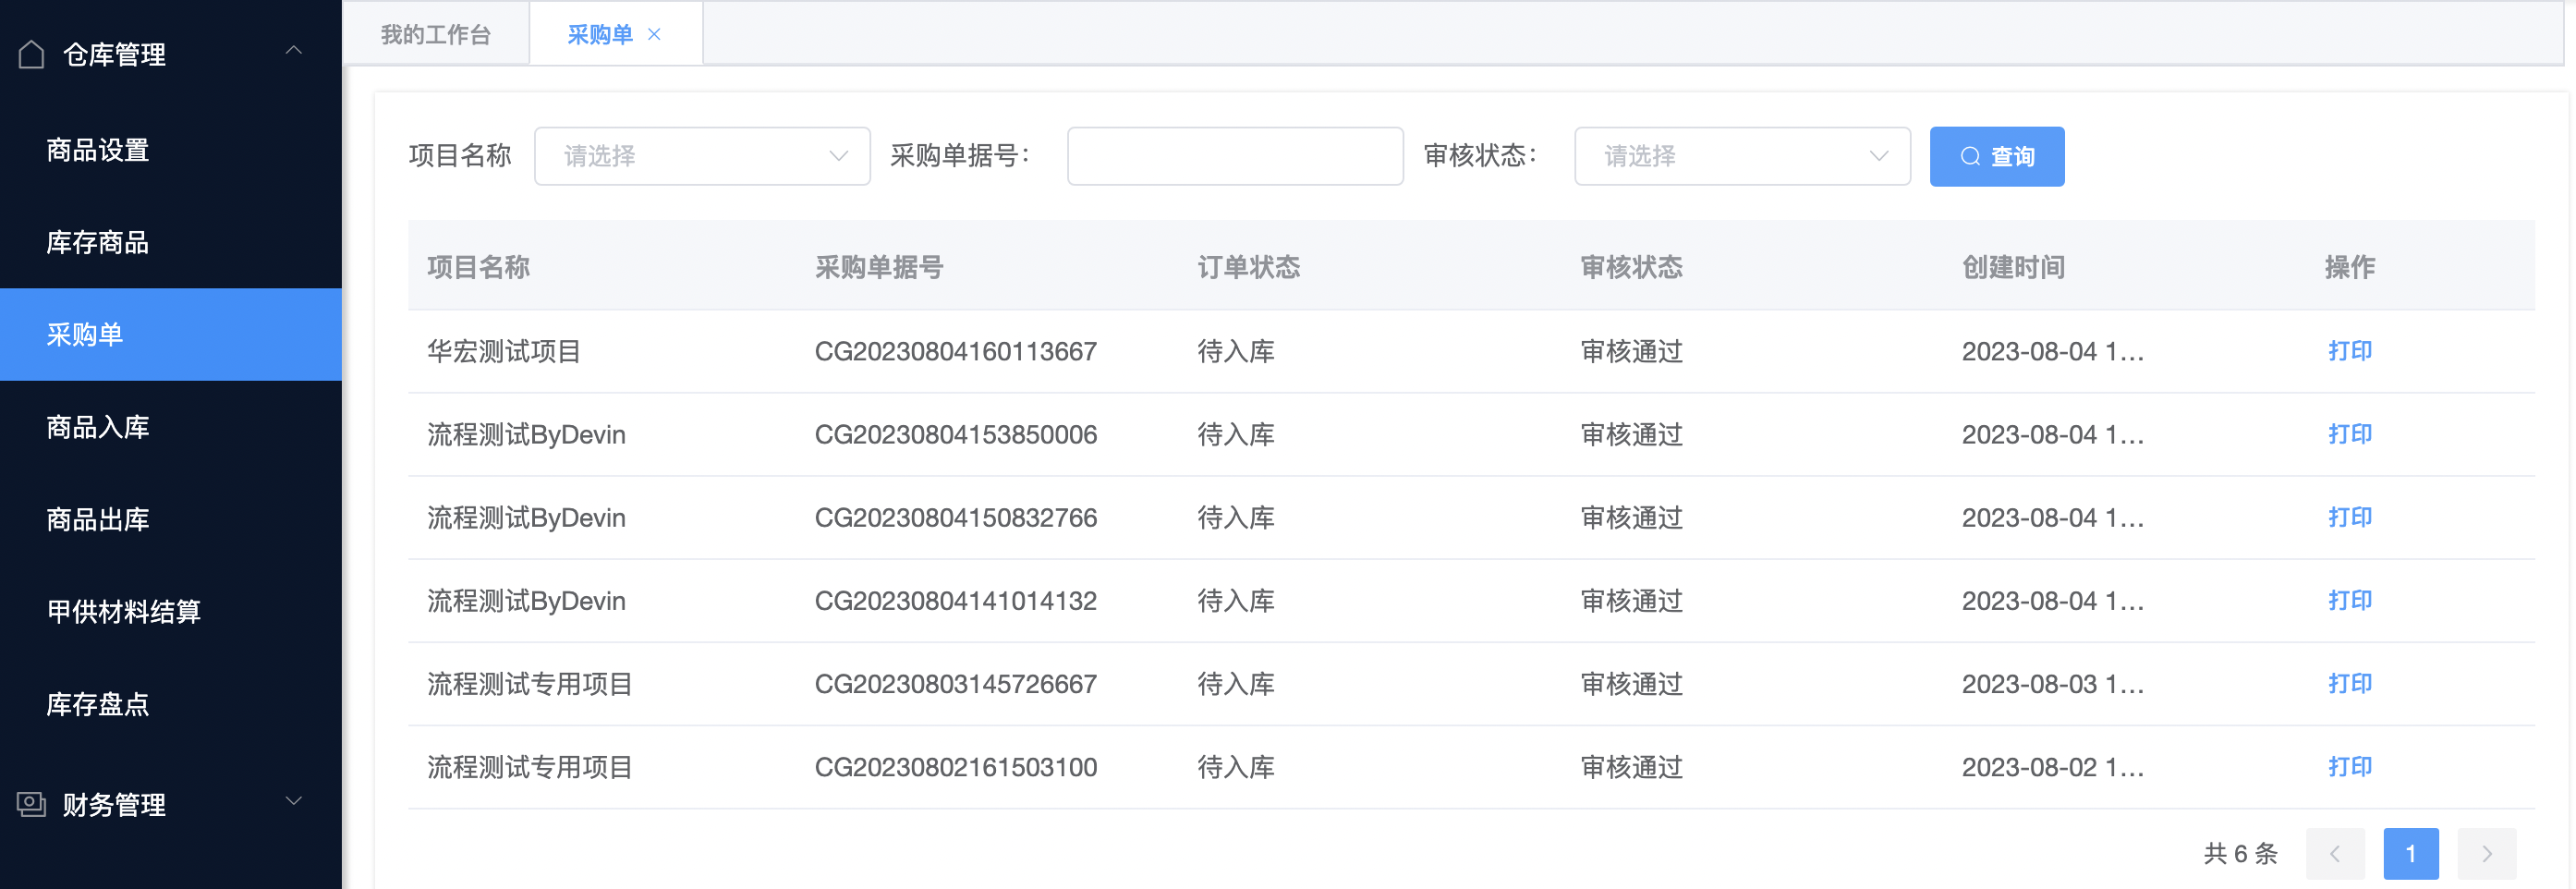Click the 订单状态 column header
2576x889 pixels.
pos(1248,267)
